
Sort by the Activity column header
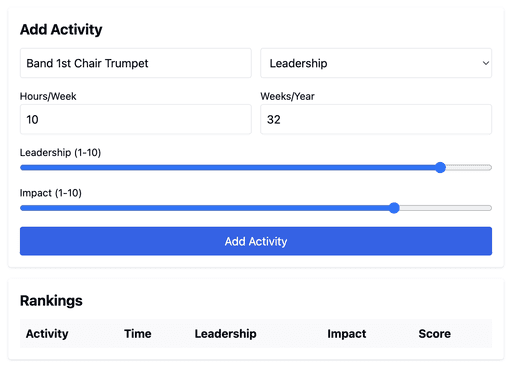click(47, 334)
